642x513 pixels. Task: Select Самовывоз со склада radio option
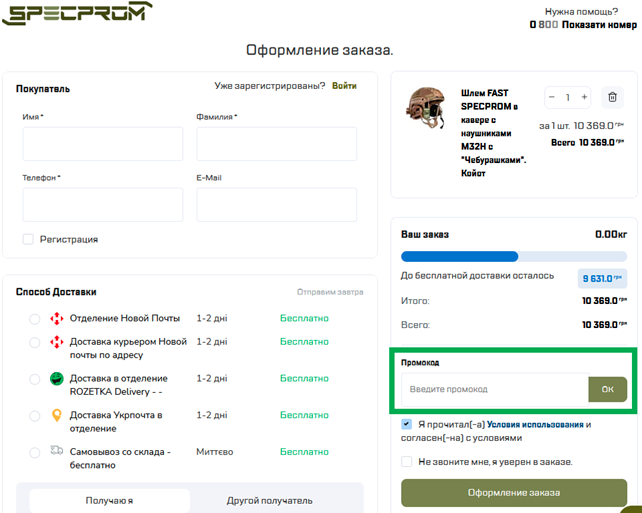[x=35, y=452]
